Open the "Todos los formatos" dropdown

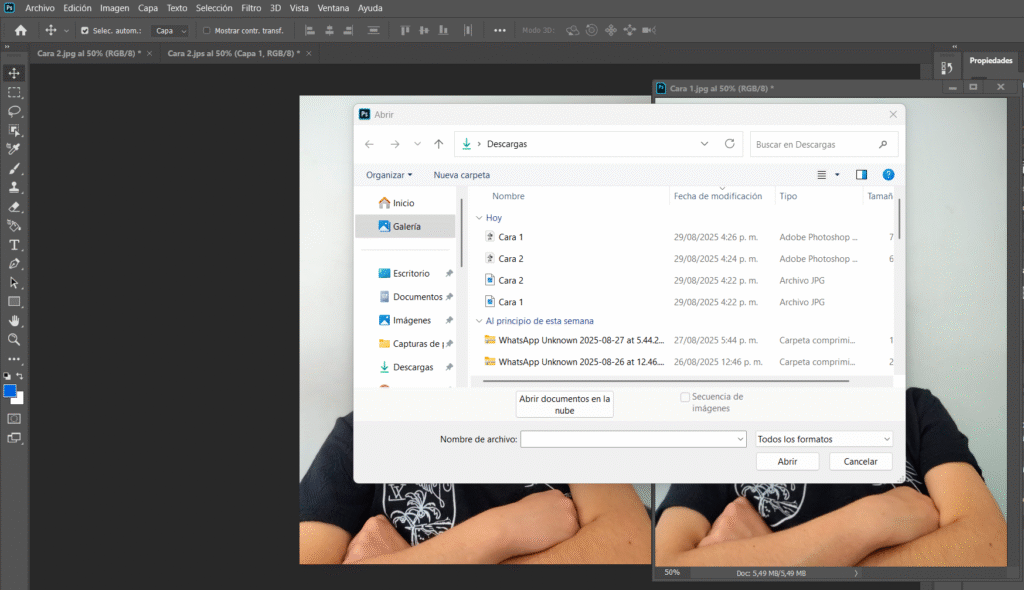pyautogui.click(x=822, y=439)
